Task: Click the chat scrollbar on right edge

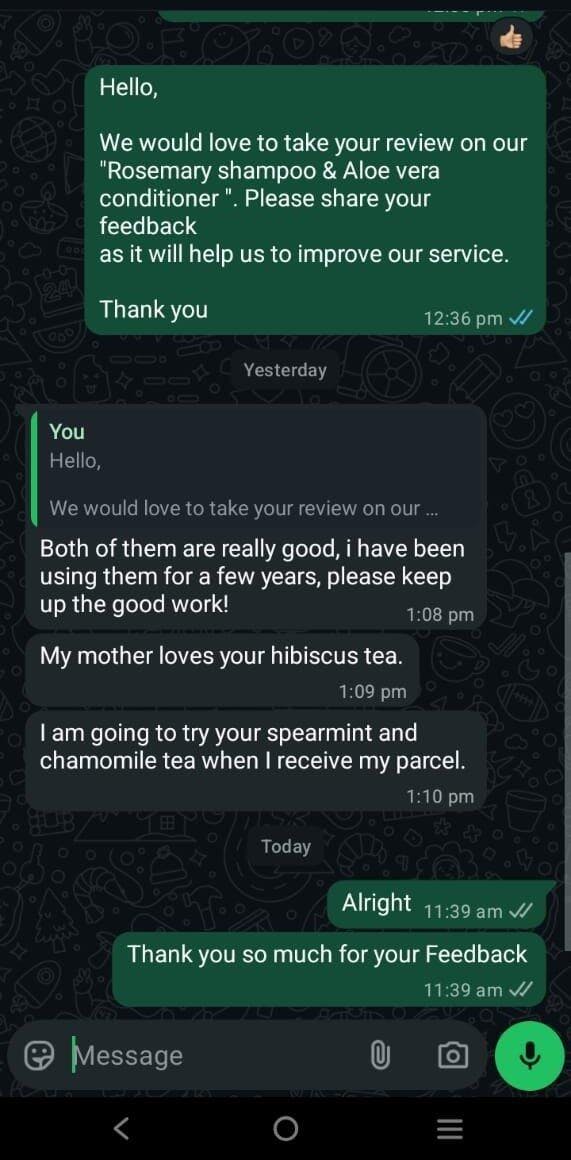Action: click(567, 751)
